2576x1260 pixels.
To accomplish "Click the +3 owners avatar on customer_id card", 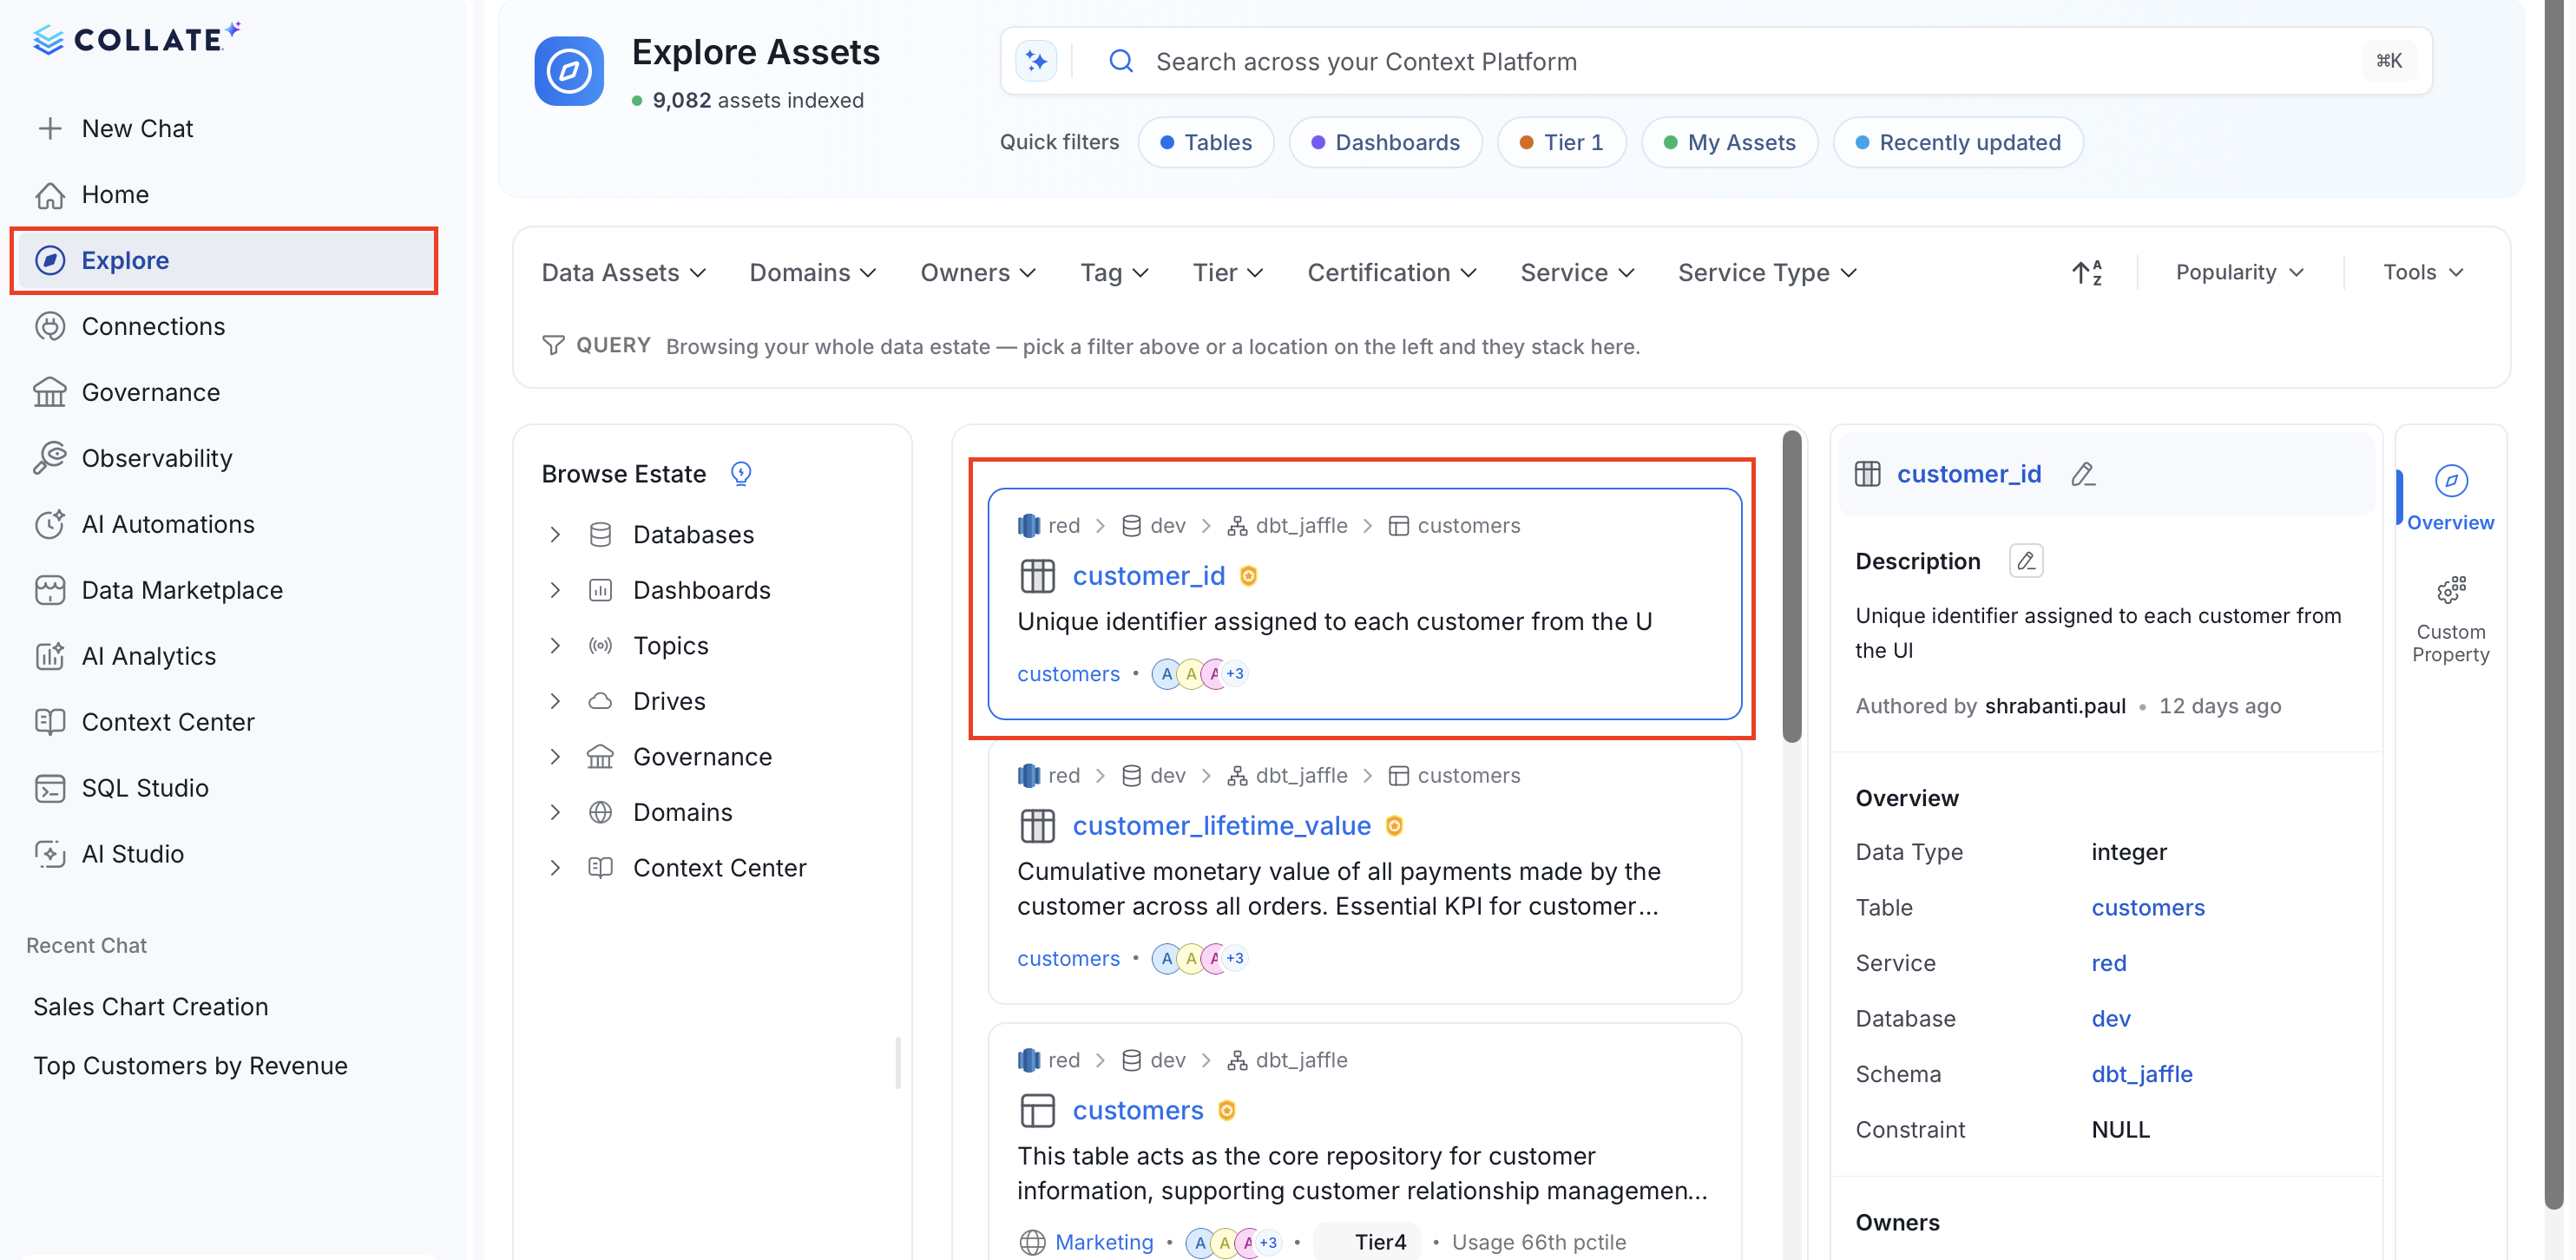I will click(1235, 673).
